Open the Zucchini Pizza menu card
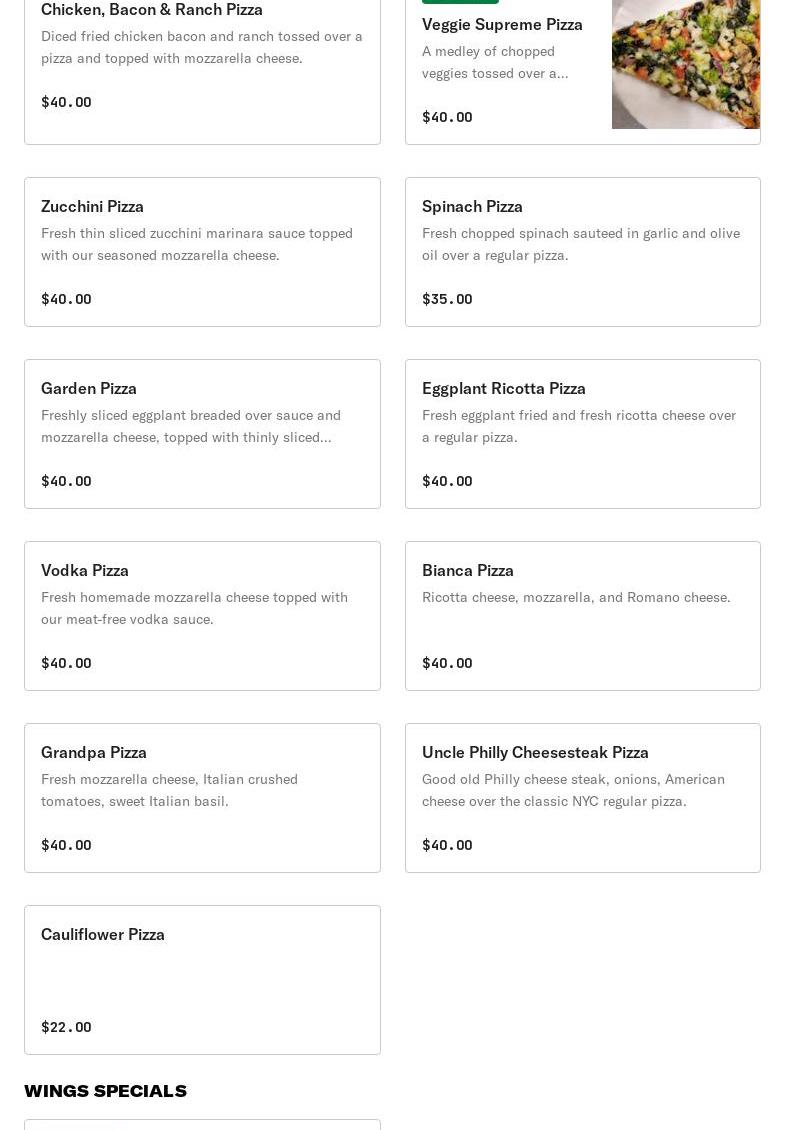This screenshot has height=1130, width=785. click(x=202, y=252)
